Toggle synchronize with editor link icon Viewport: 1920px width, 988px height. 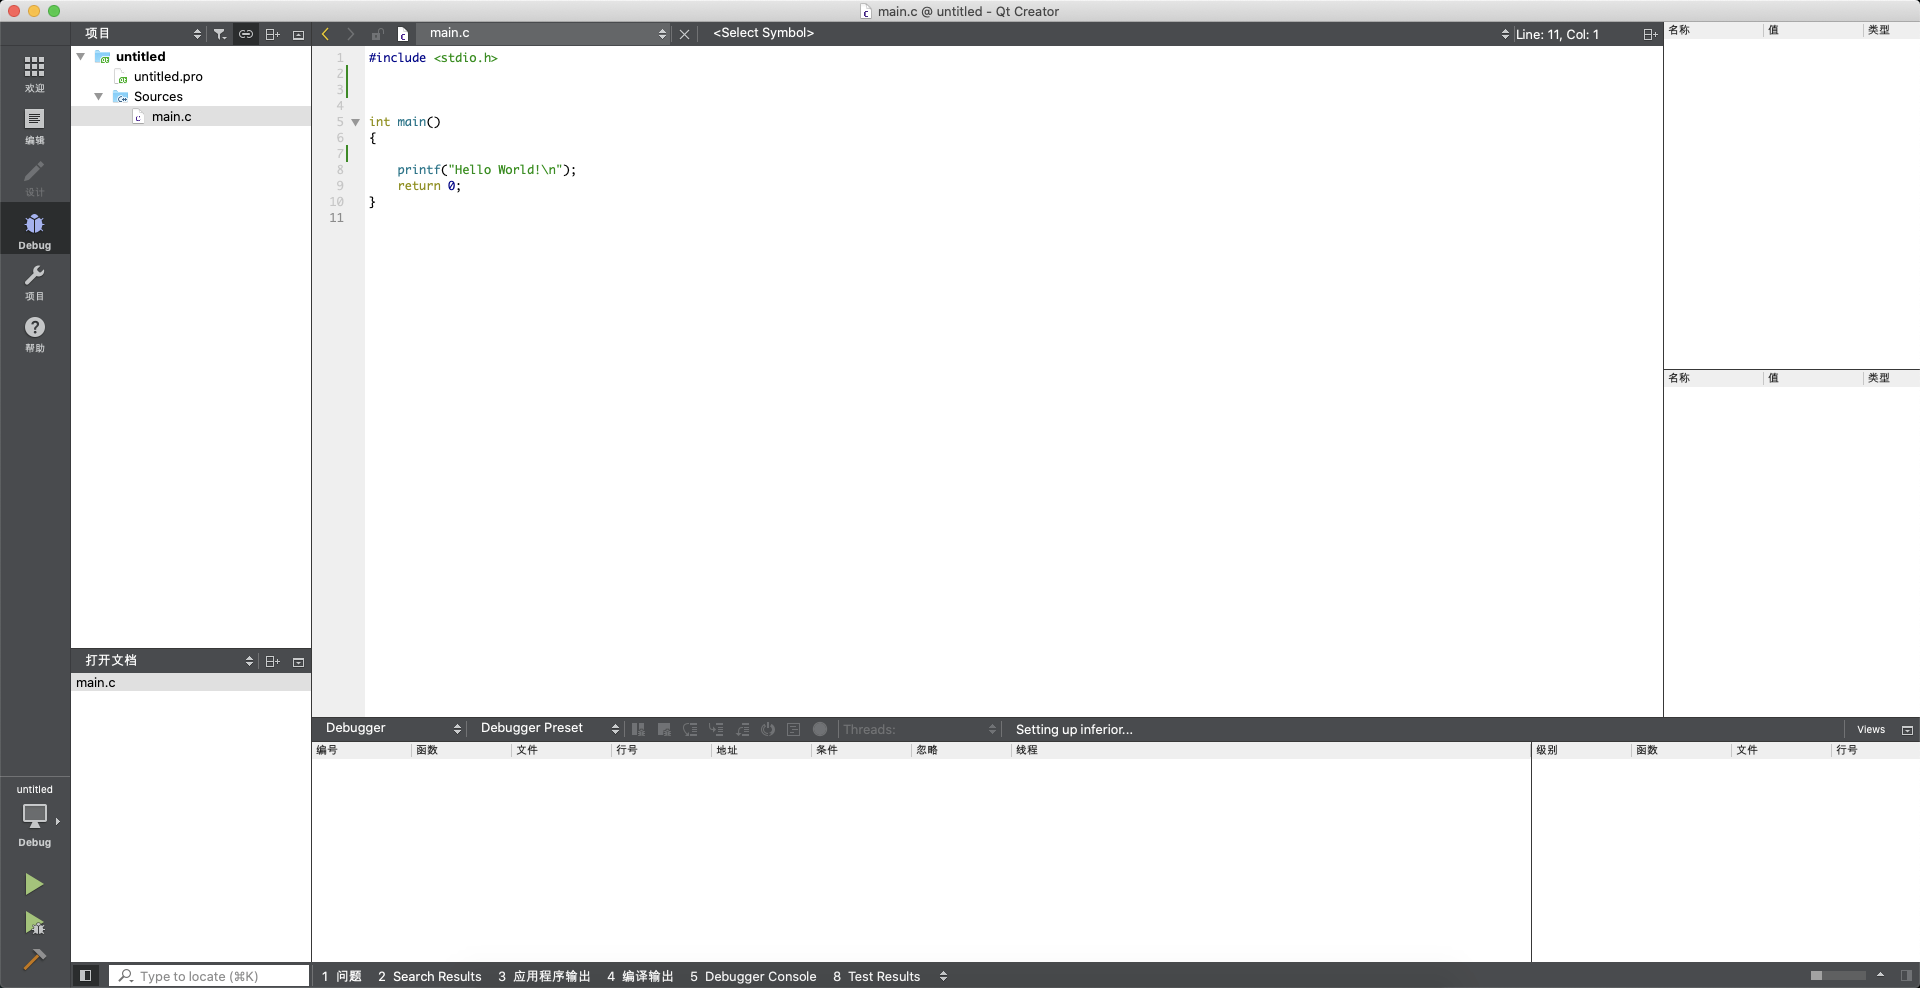pos(246,34)
